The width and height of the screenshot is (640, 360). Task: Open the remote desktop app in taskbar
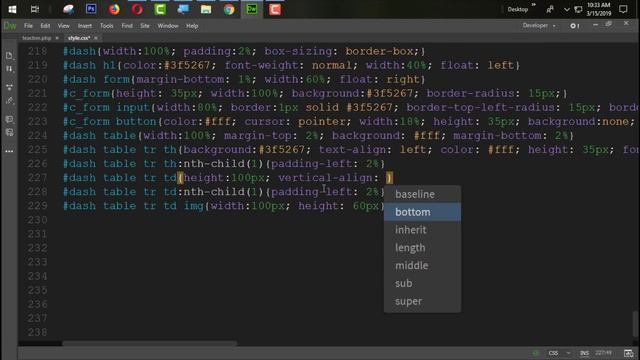[x=183, y=9]
